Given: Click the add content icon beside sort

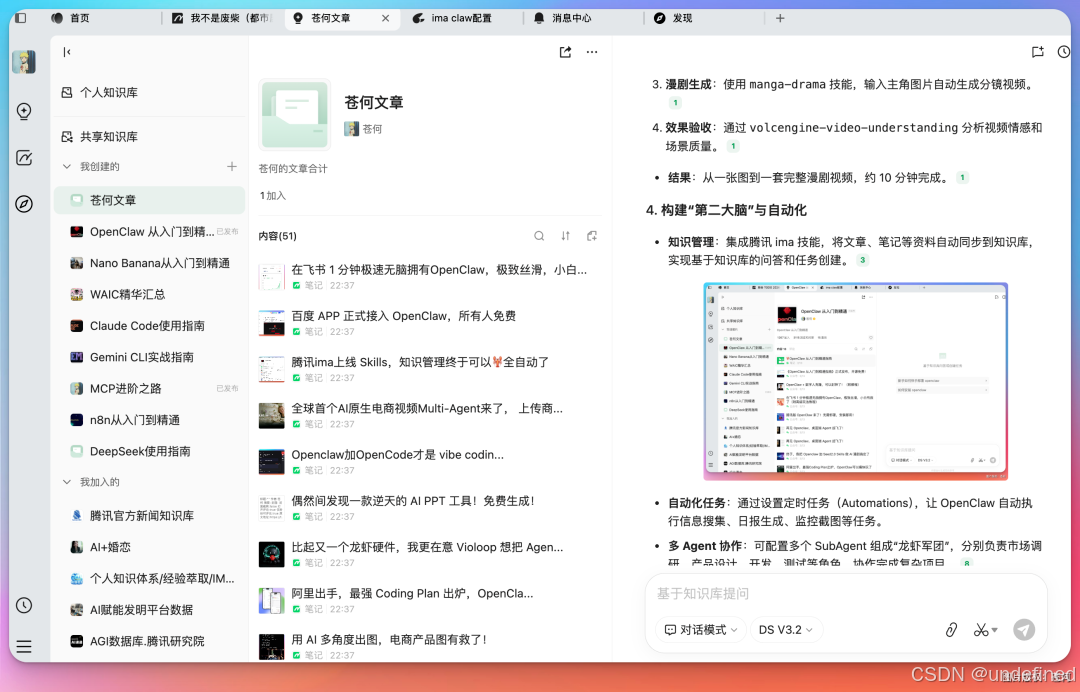Looking at the screenshot, I should pyautogui.click(x=592, y=236).
